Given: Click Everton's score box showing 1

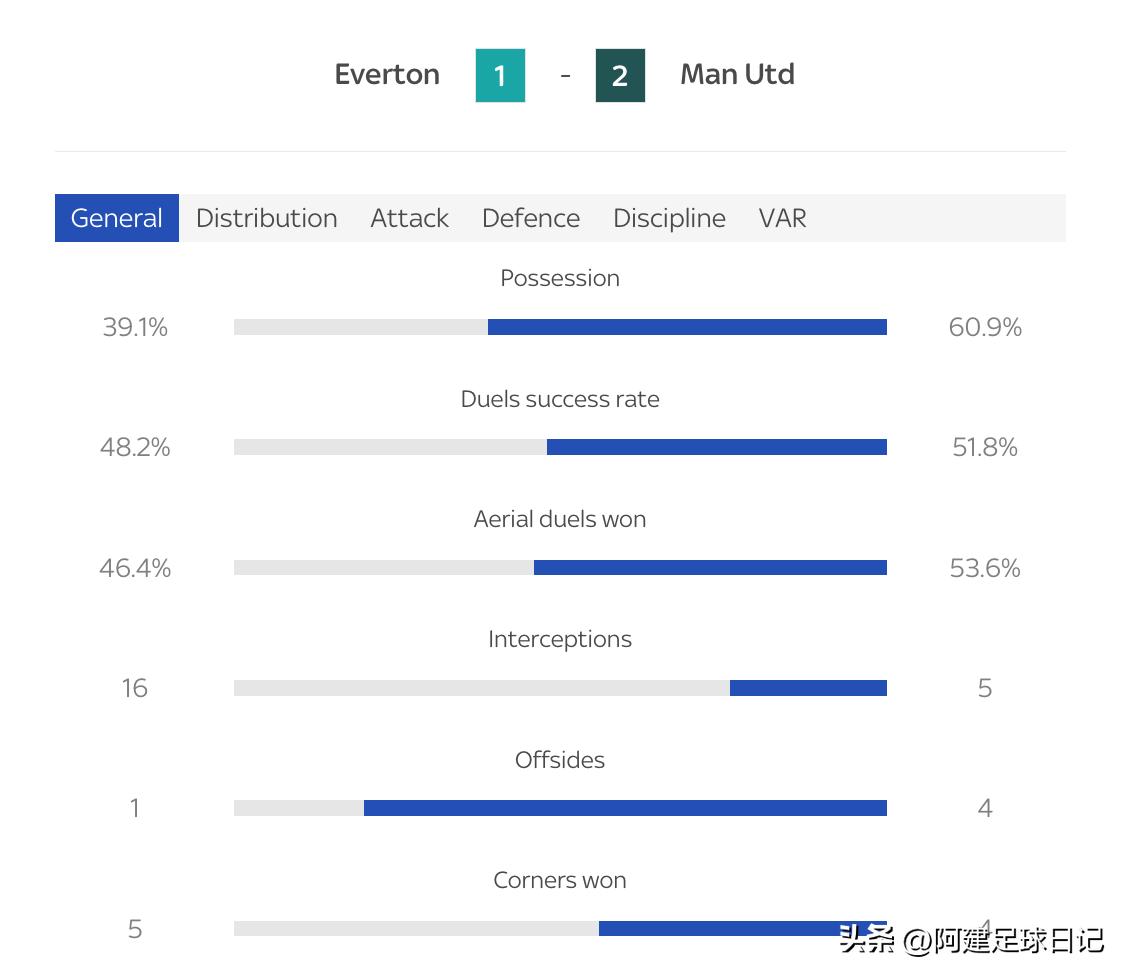Looking at the screenshot, I should [500, 76].
